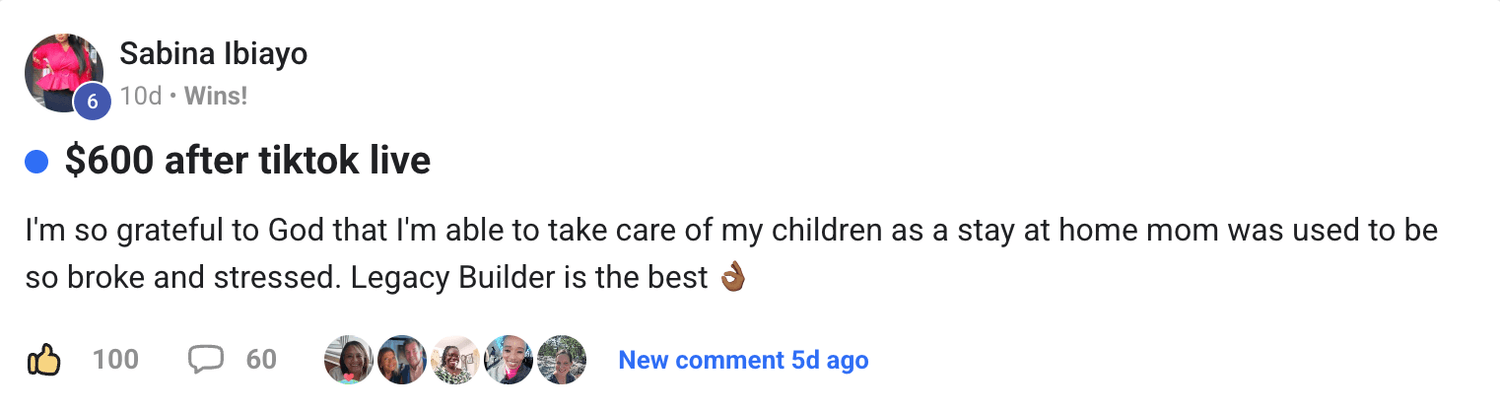The image size is (1500, 414).
Task: Click the fourth commenter avatar with pink top
Action: pyautogui.click(x=508, y=360)
